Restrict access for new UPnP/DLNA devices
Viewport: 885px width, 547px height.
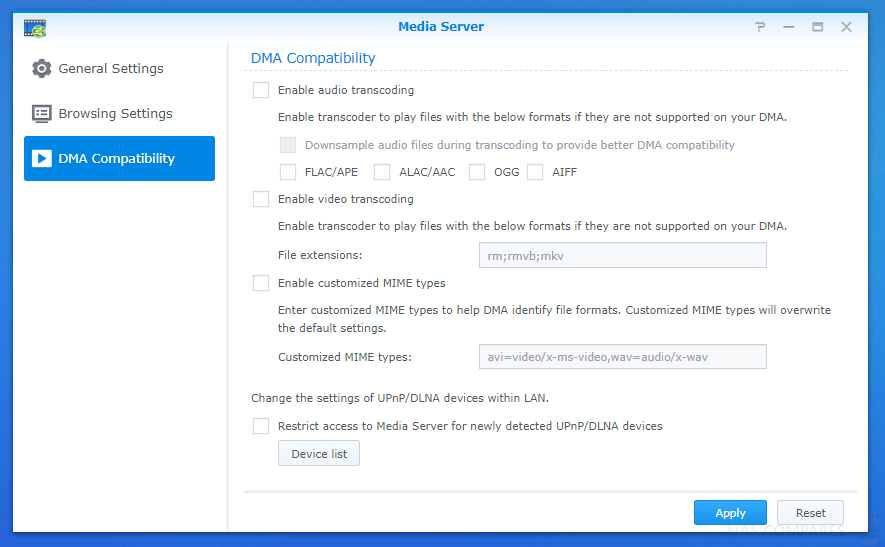(x=261, y=426)
